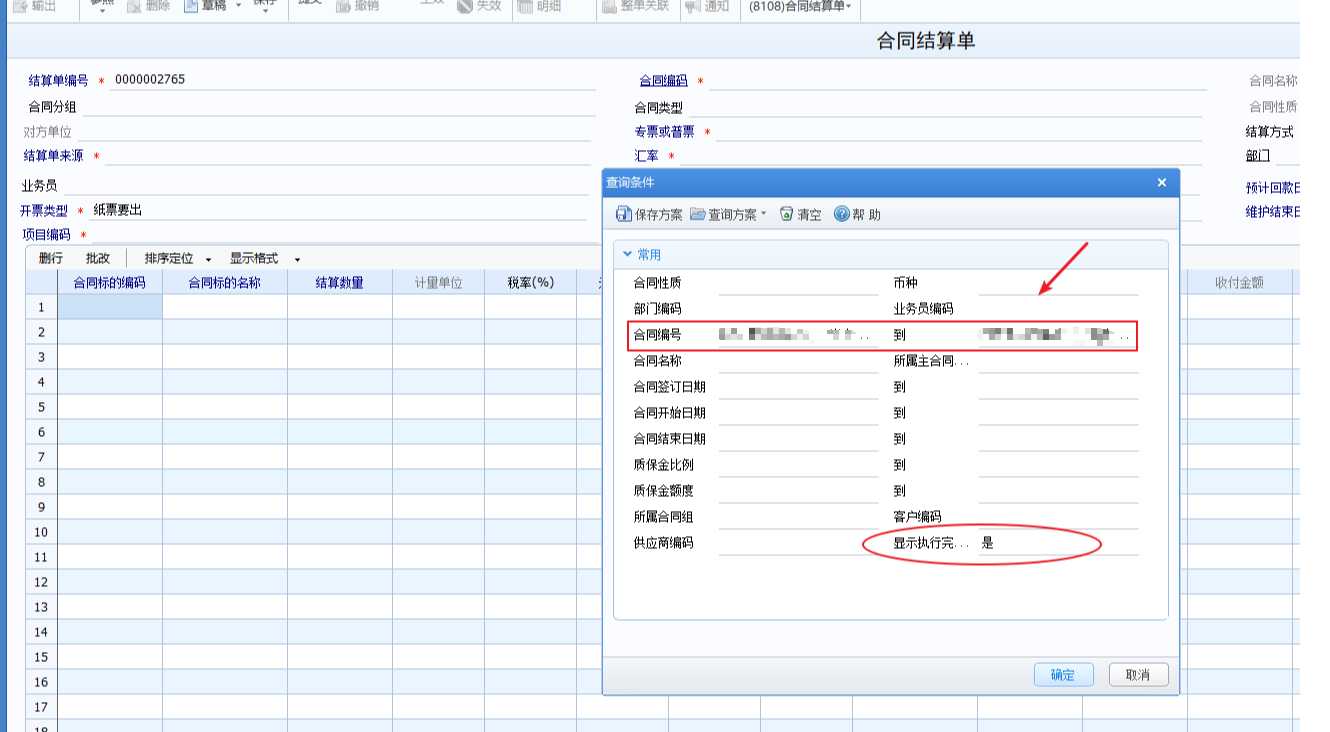
Task: Collapse the 常用 section
Action: [627, 255]
